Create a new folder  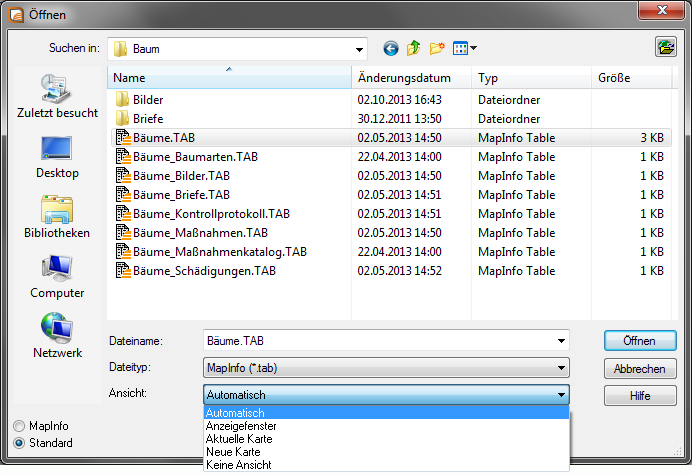point(436,48)
